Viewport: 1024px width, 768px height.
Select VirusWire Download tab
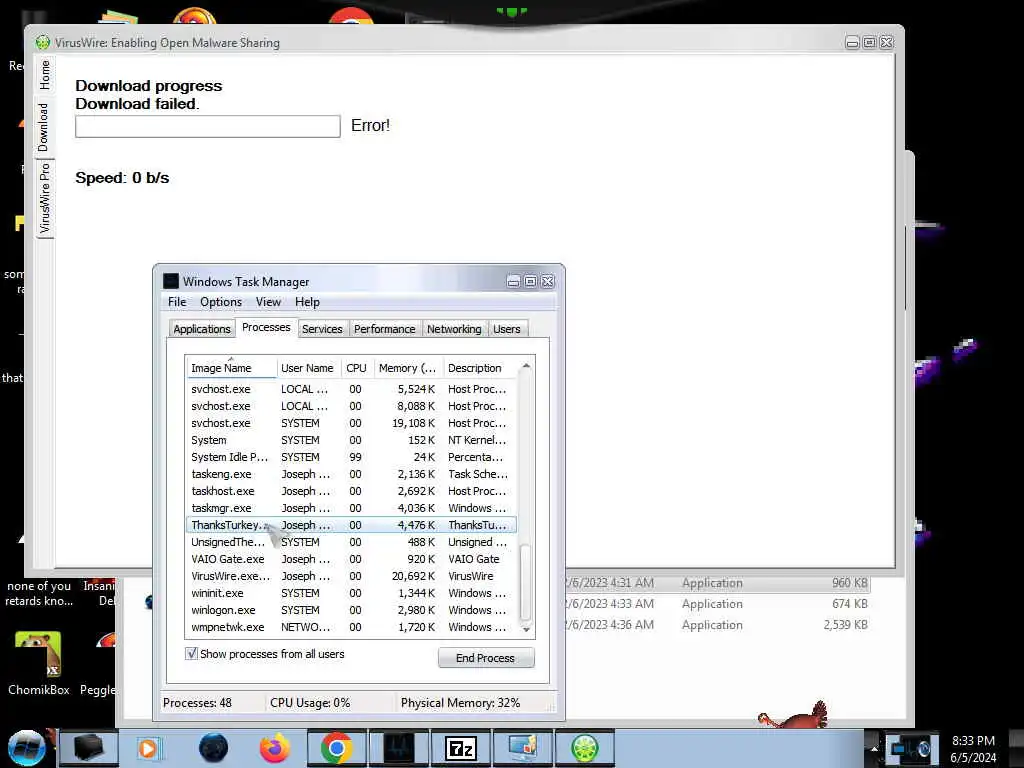43,127
